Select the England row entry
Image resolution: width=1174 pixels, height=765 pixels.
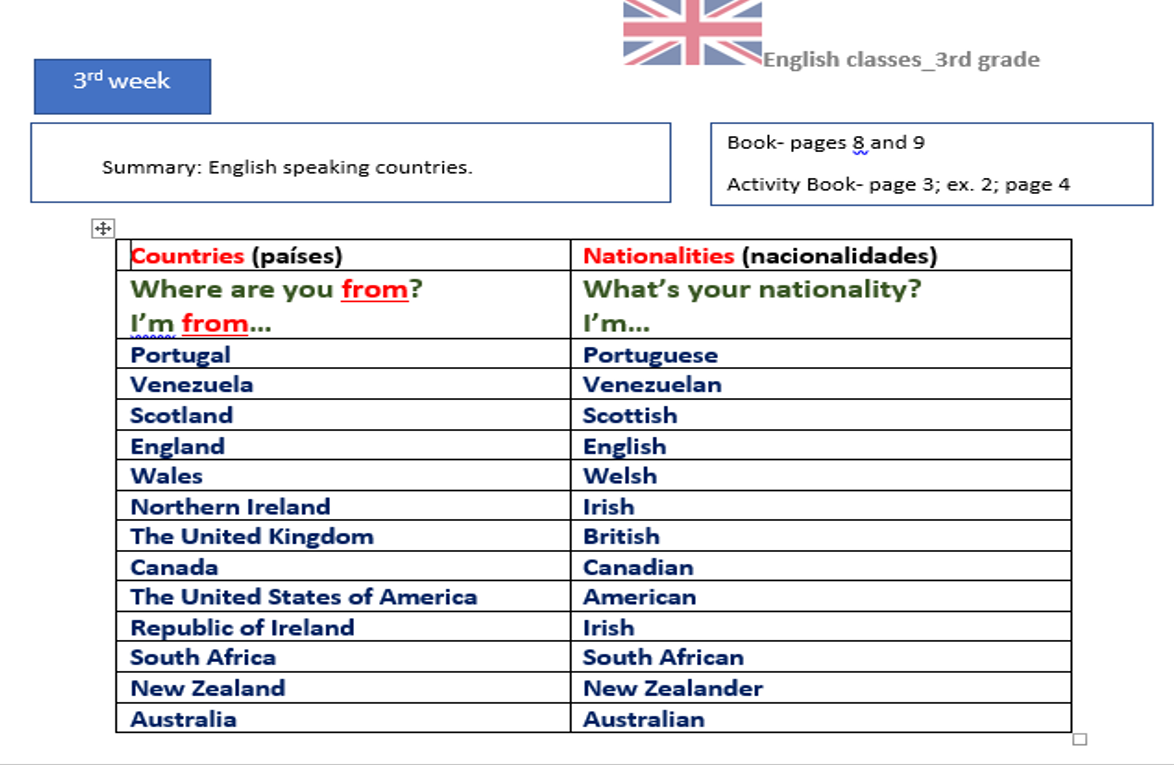pyautogui.click(x=178, y=446)
